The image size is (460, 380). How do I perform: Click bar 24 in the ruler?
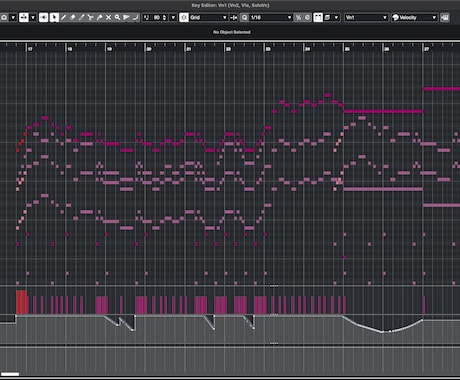308,49
